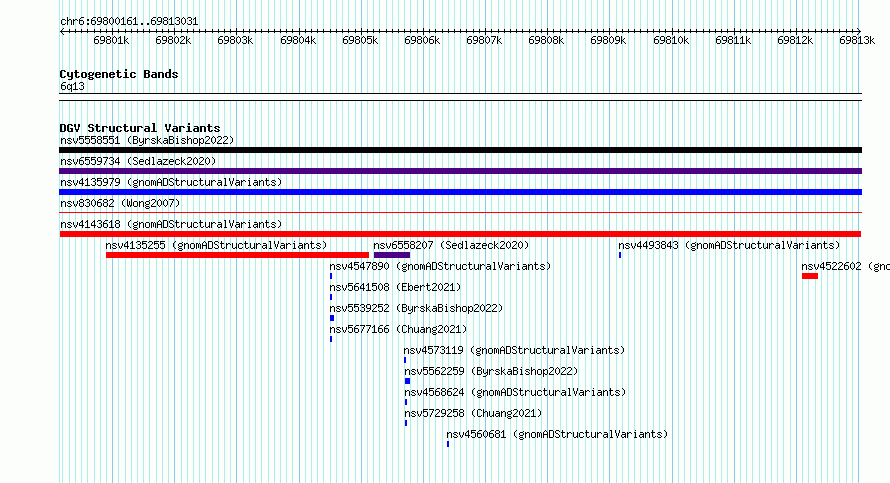Click the 69804k ruler label

pos(298,40)
